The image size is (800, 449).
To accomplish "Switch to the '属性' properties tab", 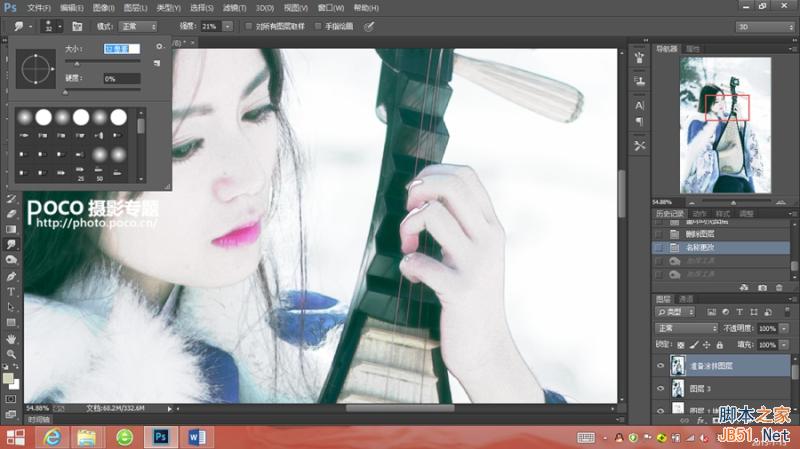I will coord(693,49).
